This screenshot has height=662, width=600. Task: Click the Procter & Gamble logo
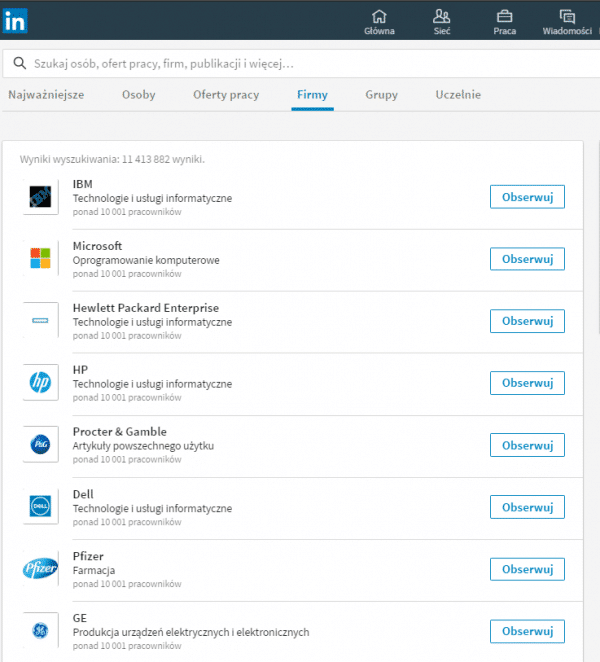pyautogui.click(x=41, y=444)
